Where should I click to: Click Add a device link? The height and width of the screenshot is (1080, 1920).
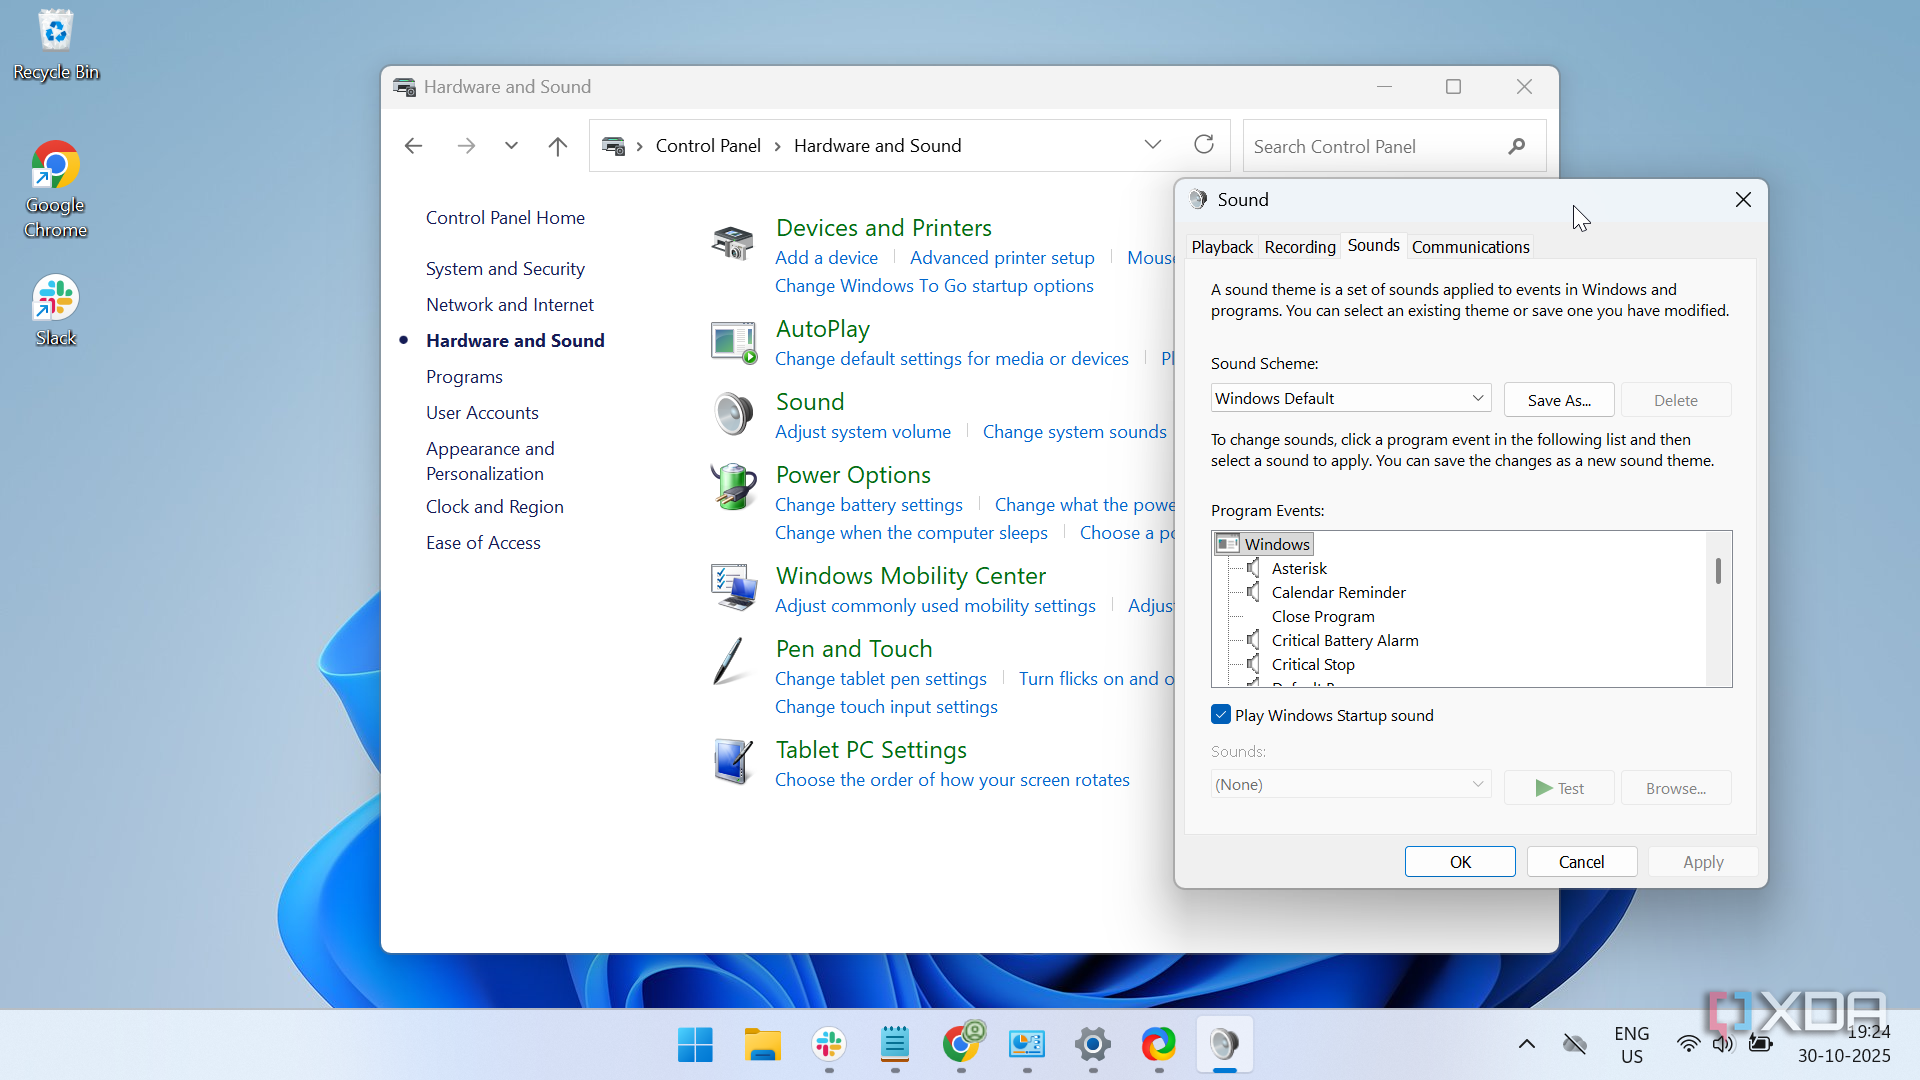[x=826, y=258]
